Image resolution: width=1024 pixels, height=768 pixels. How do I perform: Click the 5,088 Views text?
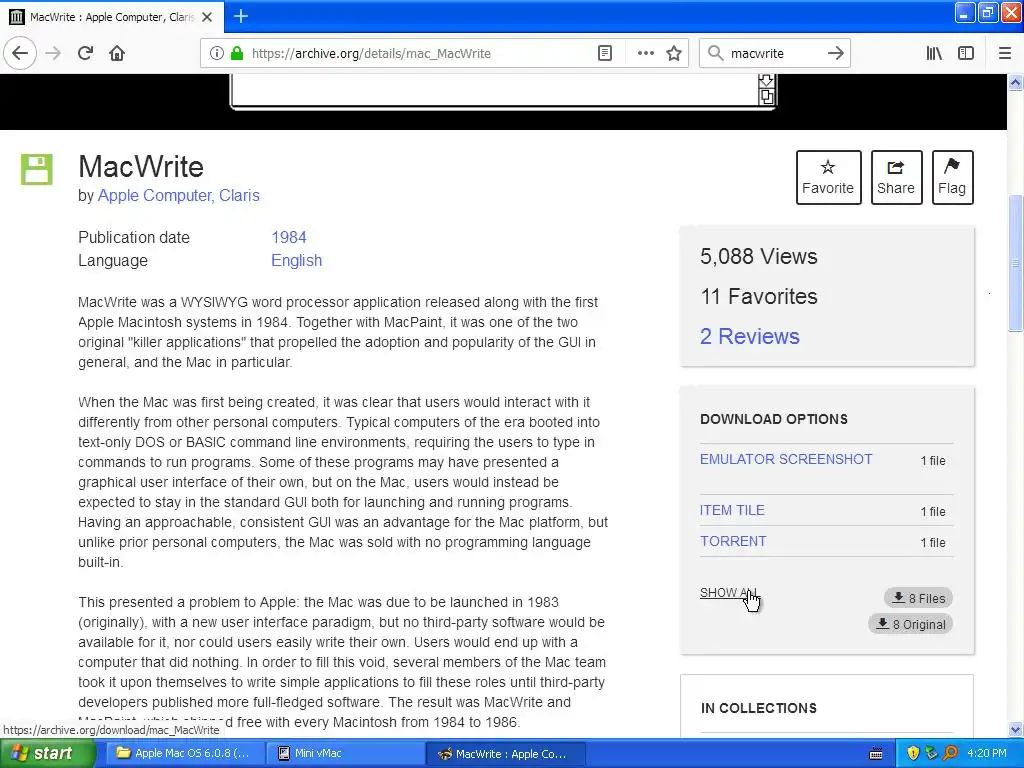[x=758, y=257]
